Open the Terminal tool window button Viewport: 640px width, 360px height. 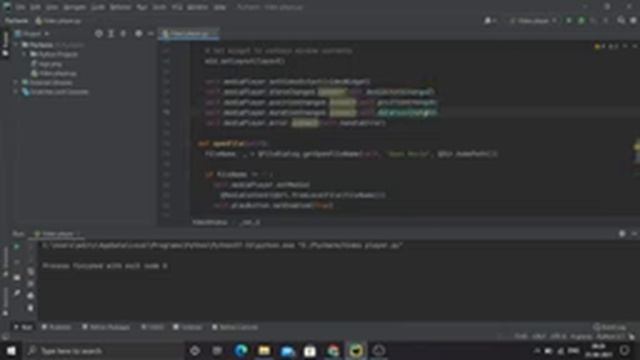coord(188,327)
